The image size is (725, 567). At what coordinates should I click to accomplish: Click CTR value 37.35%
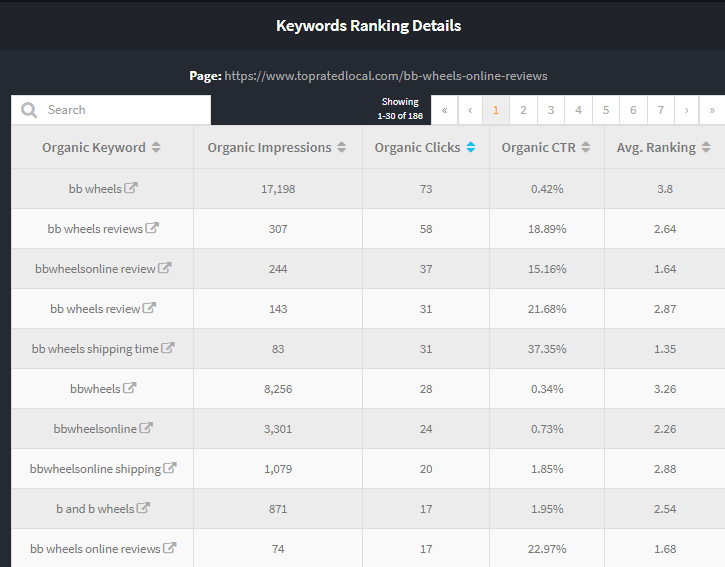[547, 349]
